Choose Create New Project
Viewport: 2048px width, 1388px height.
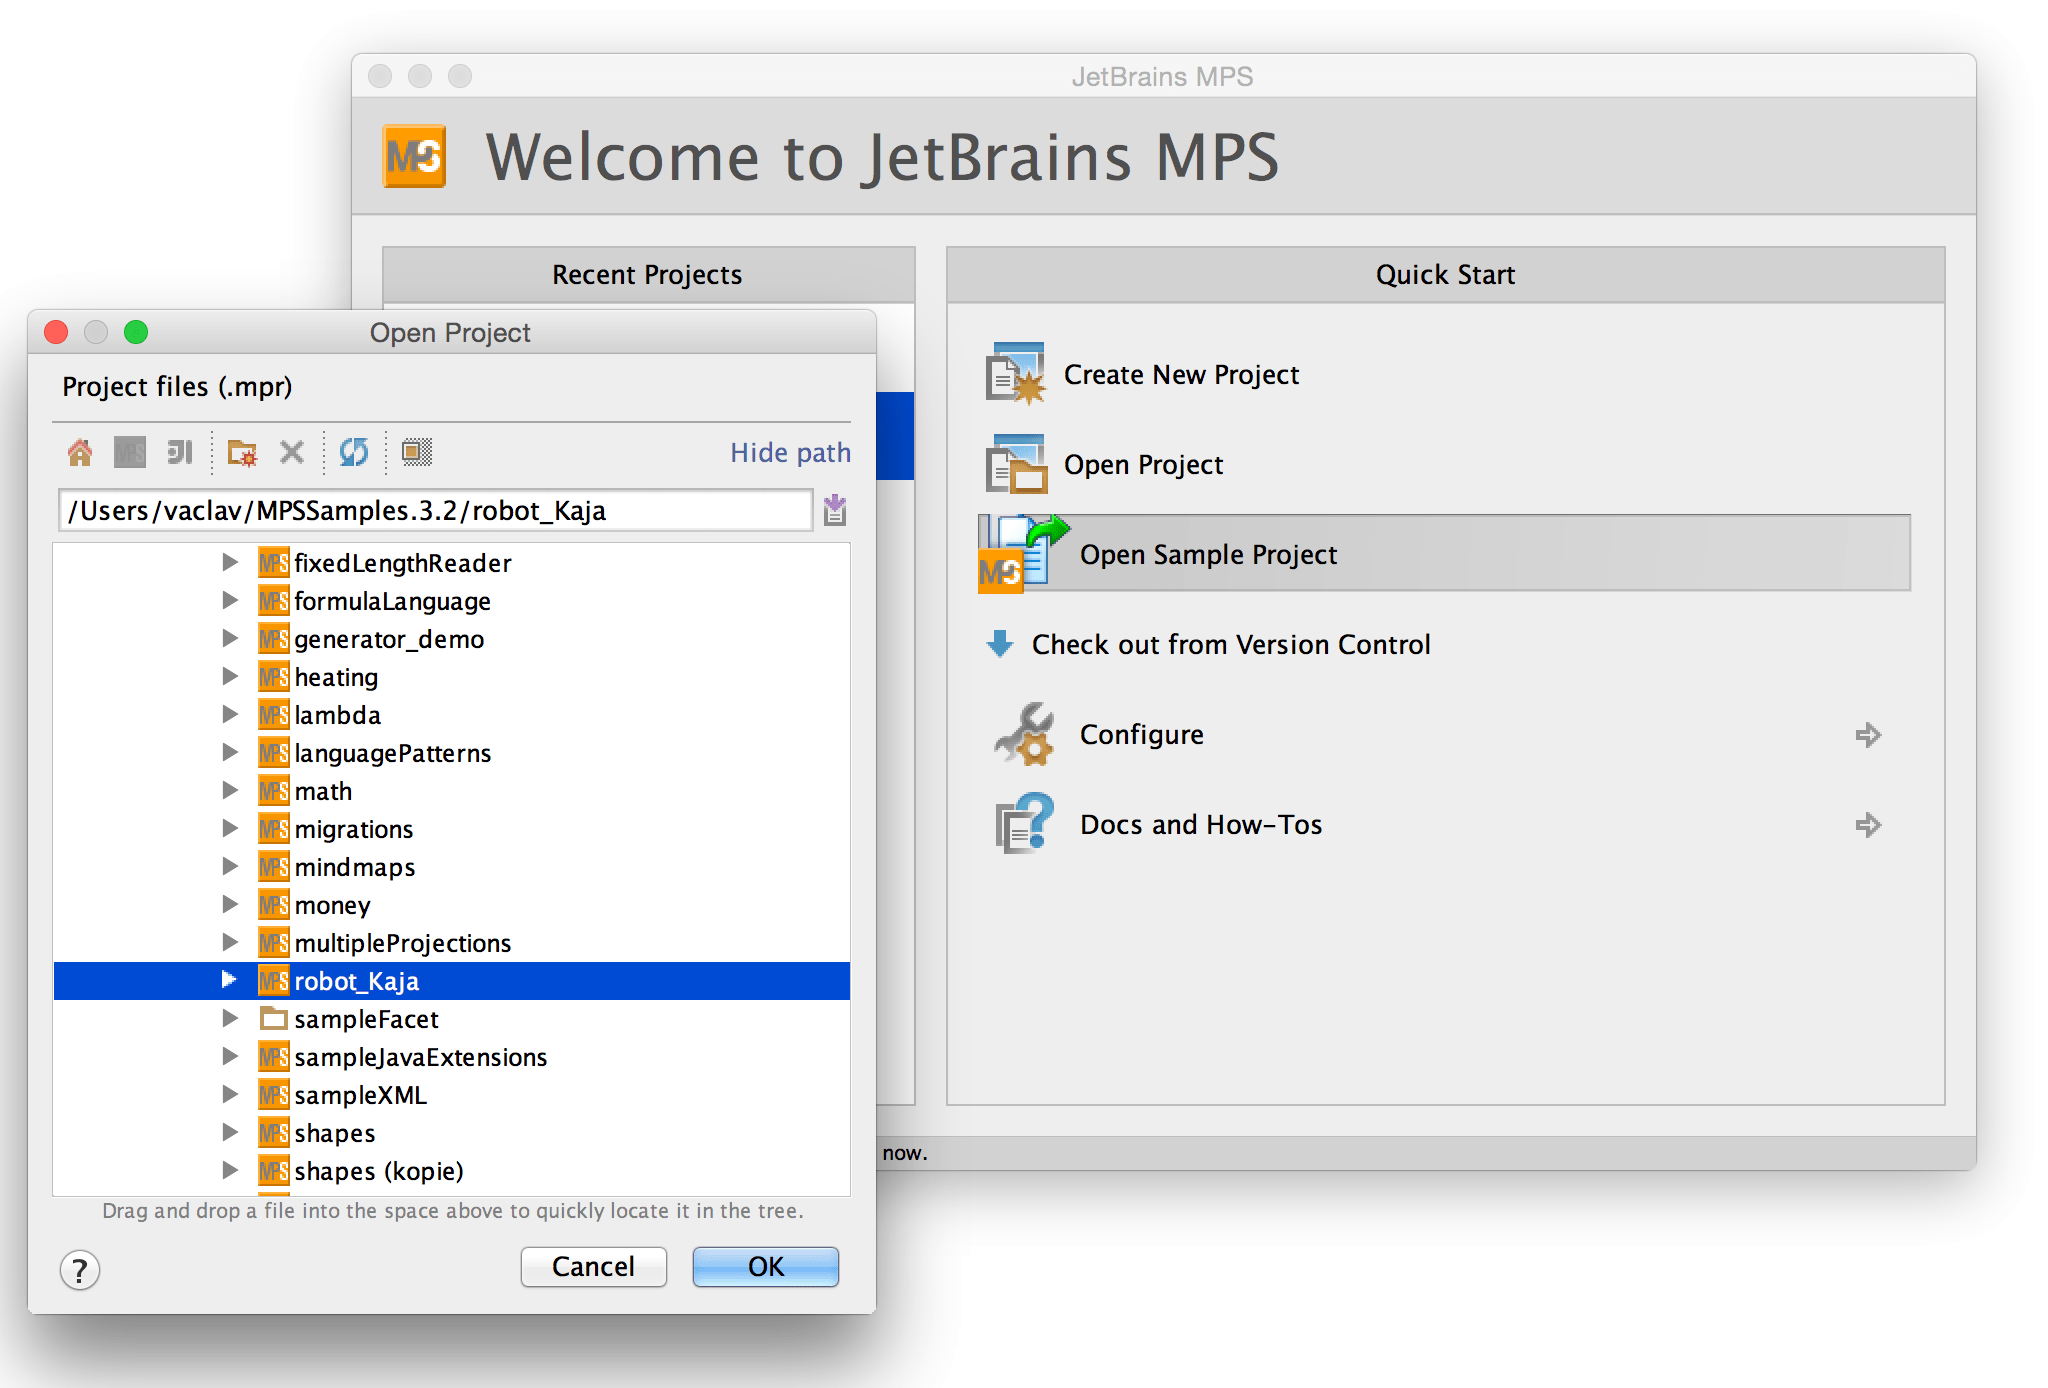[1180, 375]
